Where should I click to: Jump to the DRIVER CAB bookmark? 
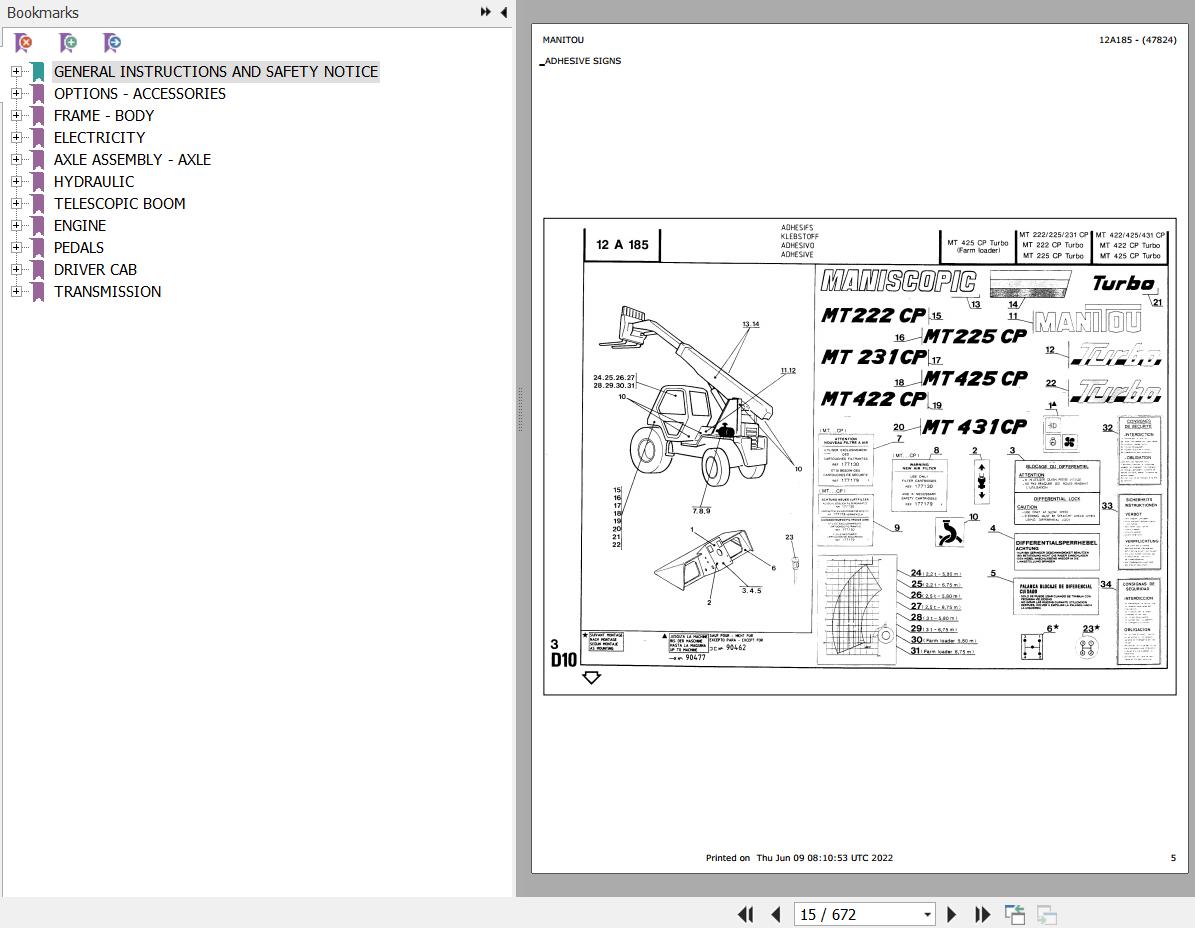point(95,270)
